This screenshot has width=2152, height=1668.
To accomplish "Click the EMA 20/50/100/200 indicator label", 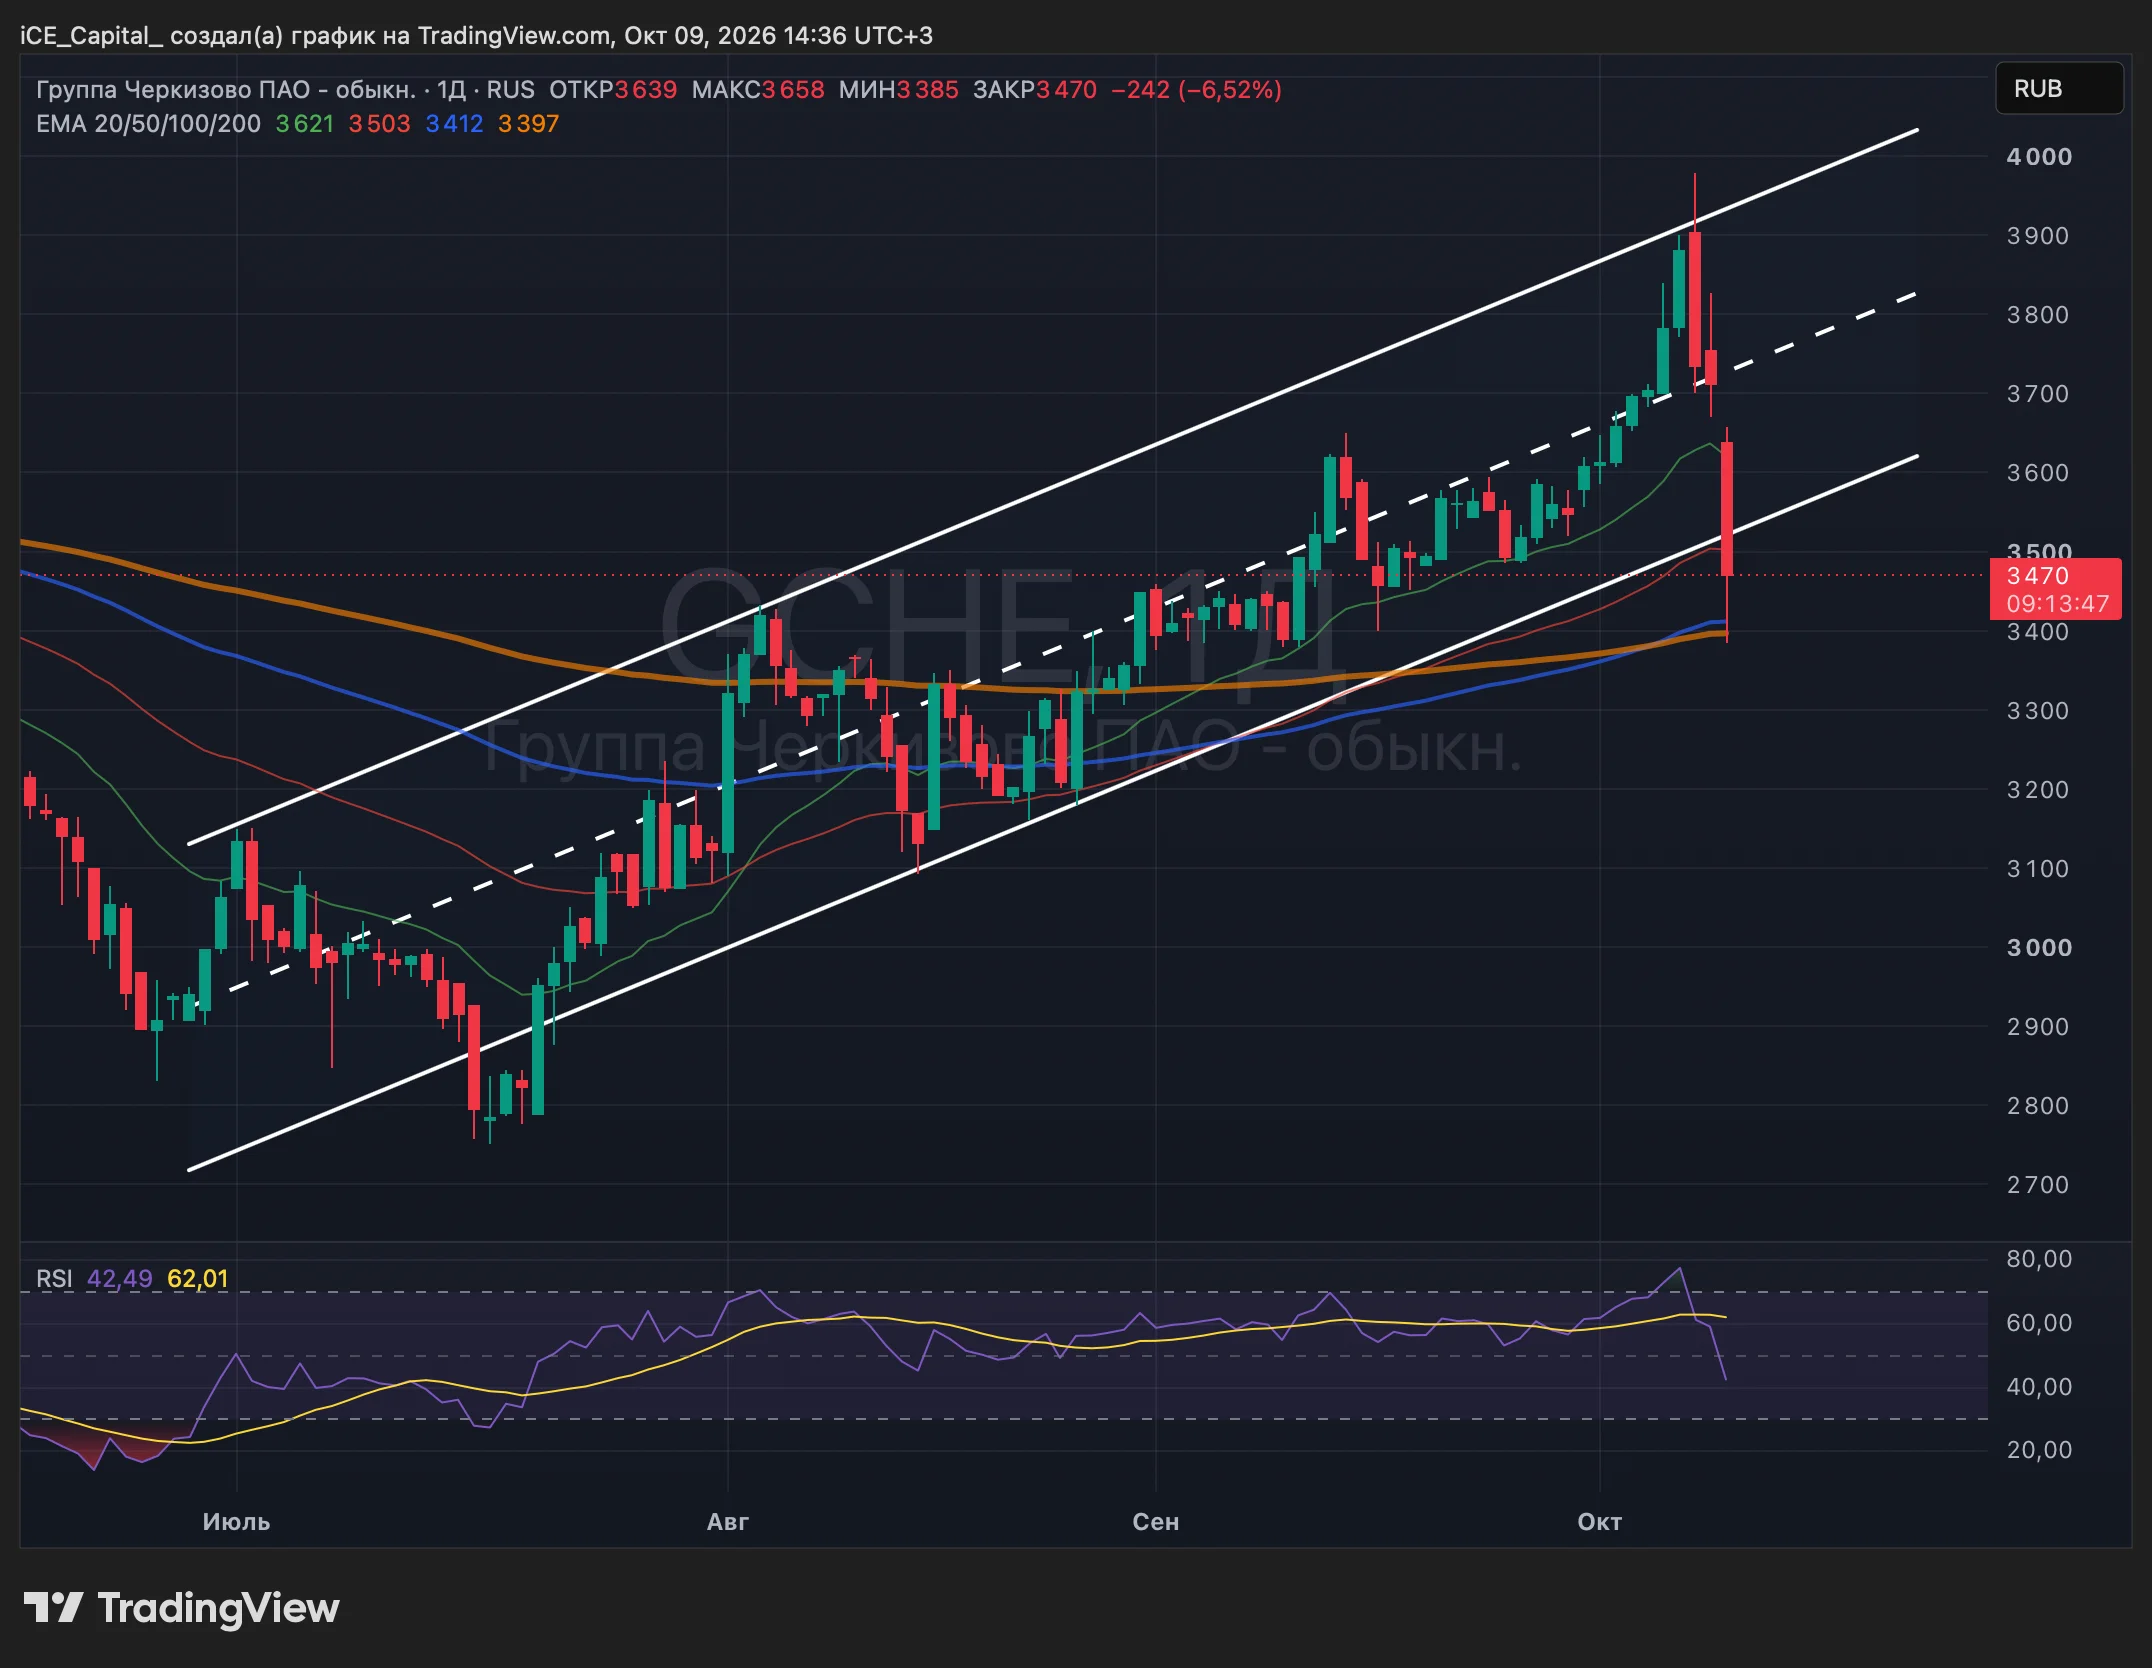I will (x=148, y=124).
